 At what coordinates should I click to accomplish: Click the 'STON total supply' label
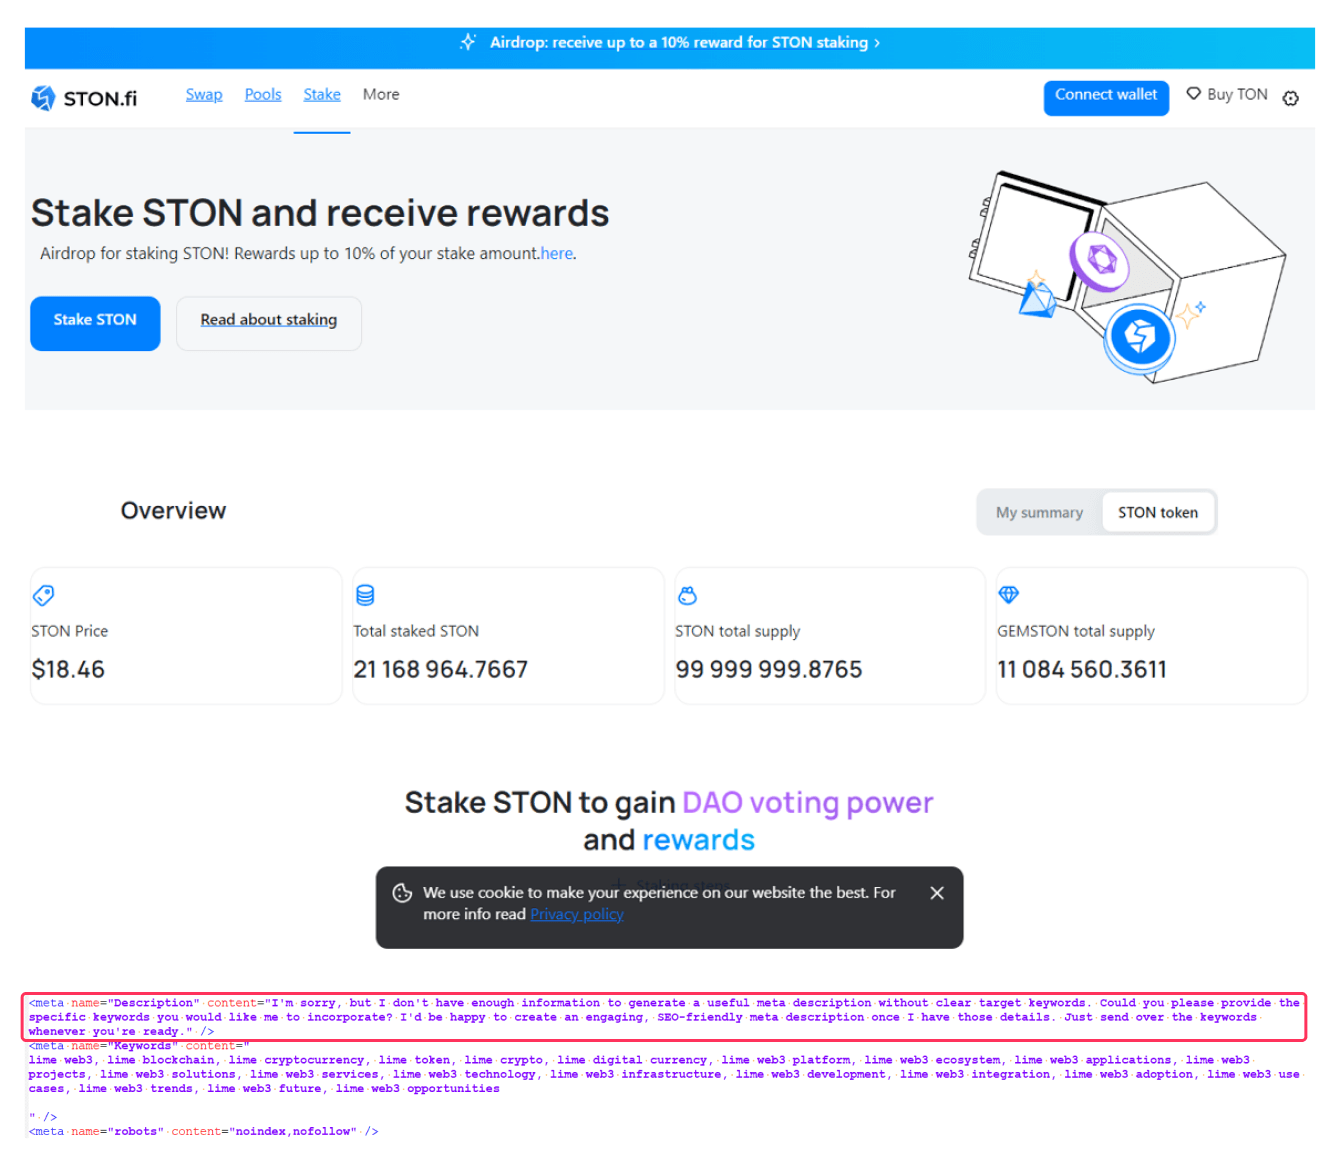(x=738, y=631)
